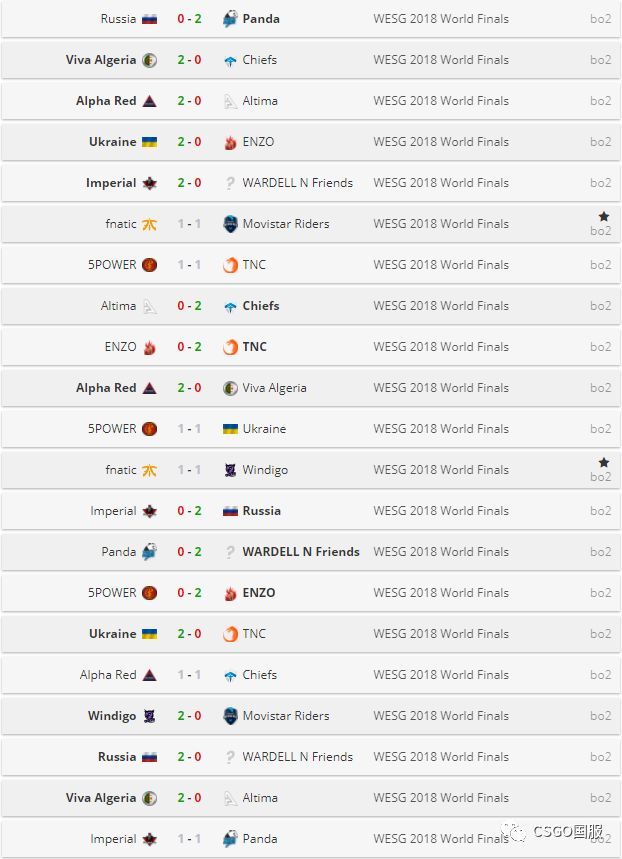This screenshot has height=859, width=622.
Task: Click Windigo logo in Windigo vs Movistar Riders row
Action: pos(149,716)
